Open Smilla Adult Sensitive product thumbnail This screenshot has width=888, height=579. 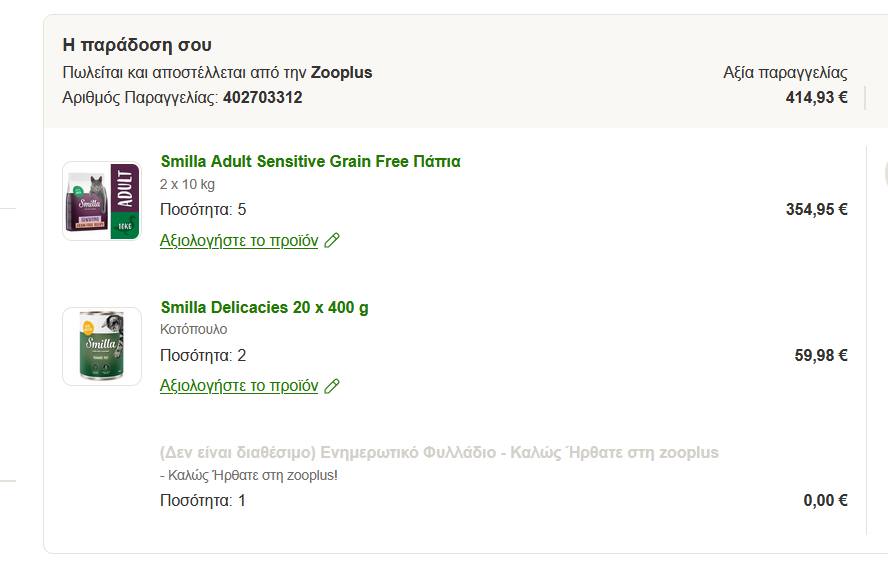point(102,201)
